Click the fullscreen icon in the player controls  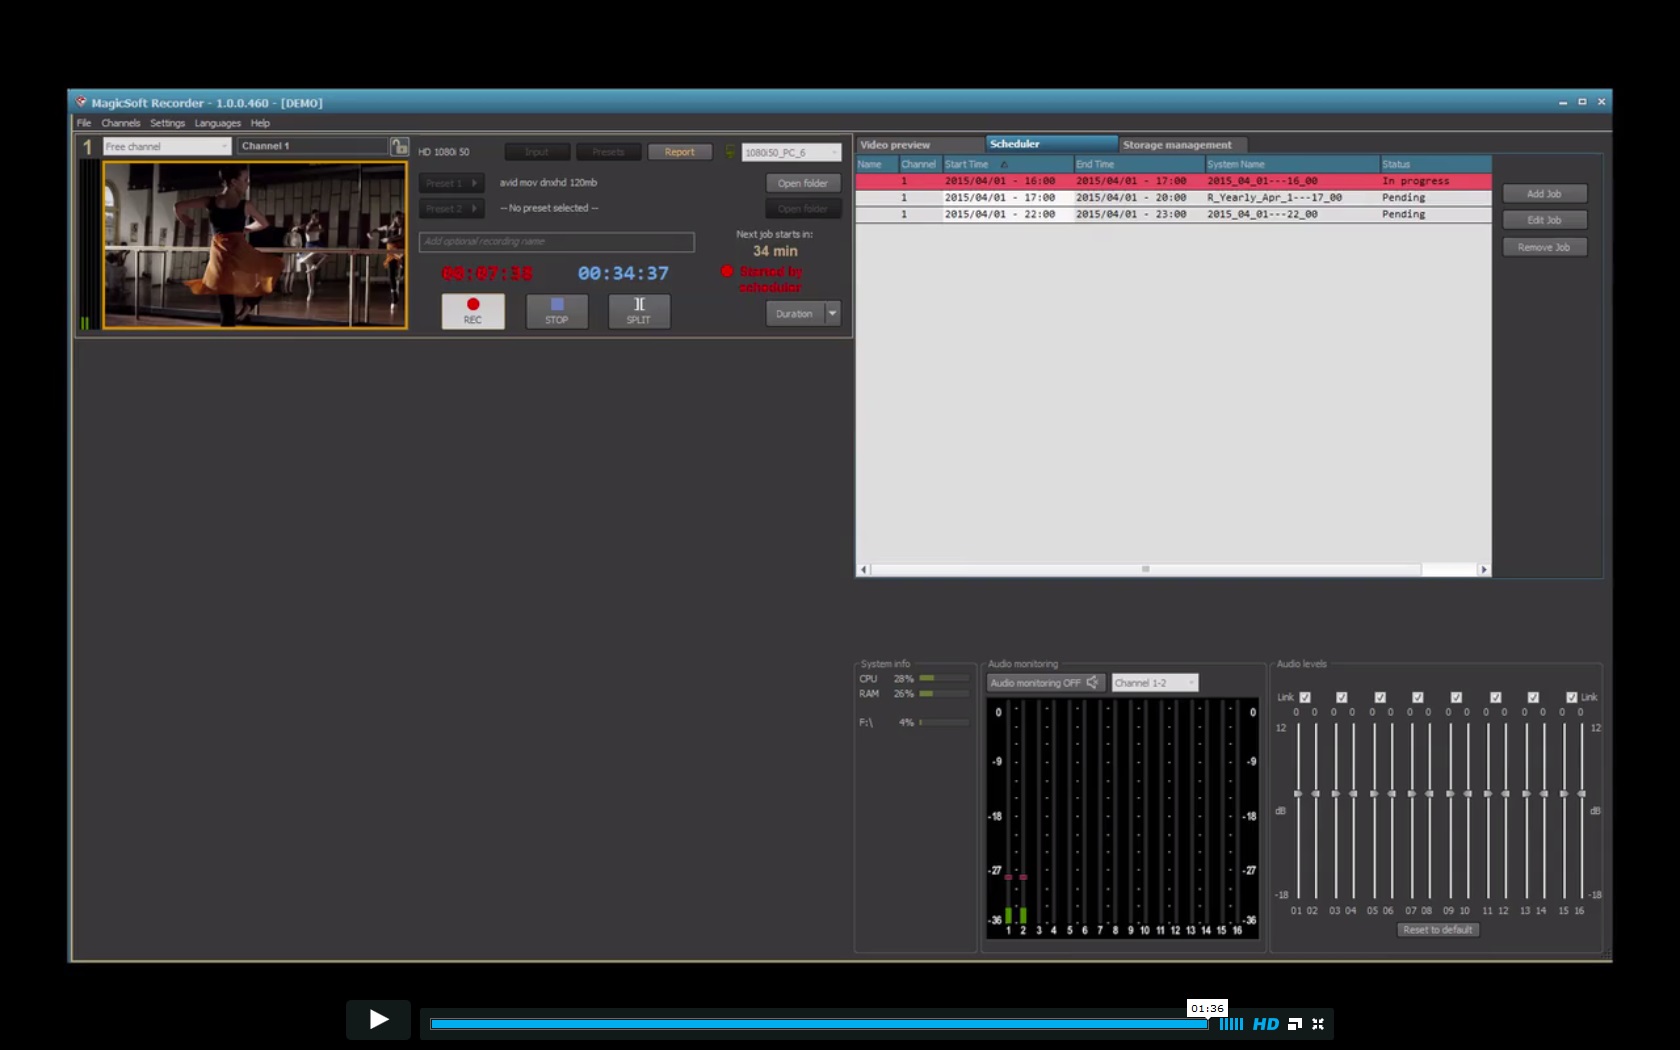[1319, 1024]
